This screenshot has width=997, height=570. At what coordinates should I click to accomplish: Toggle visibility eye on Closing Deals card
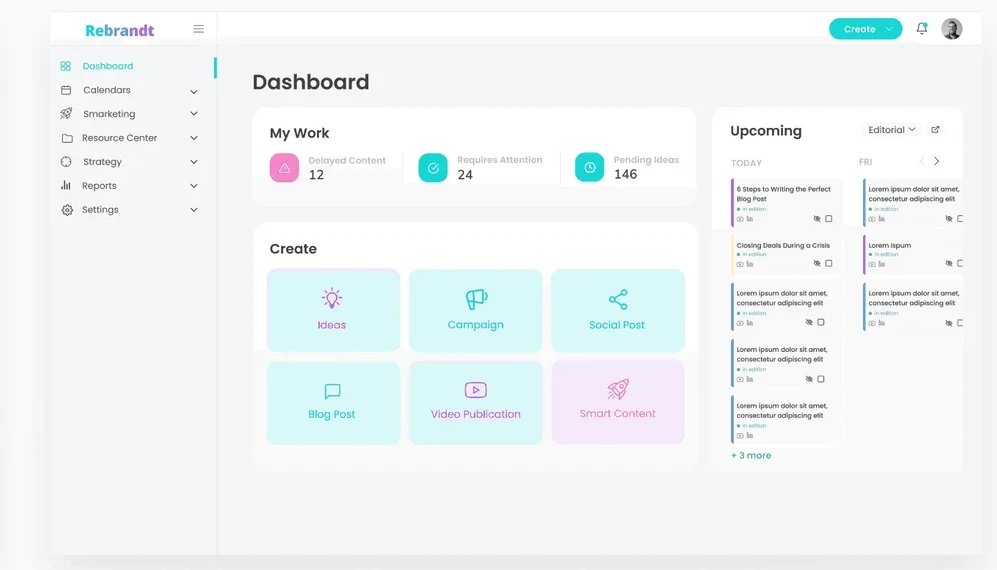click(817, 263)
